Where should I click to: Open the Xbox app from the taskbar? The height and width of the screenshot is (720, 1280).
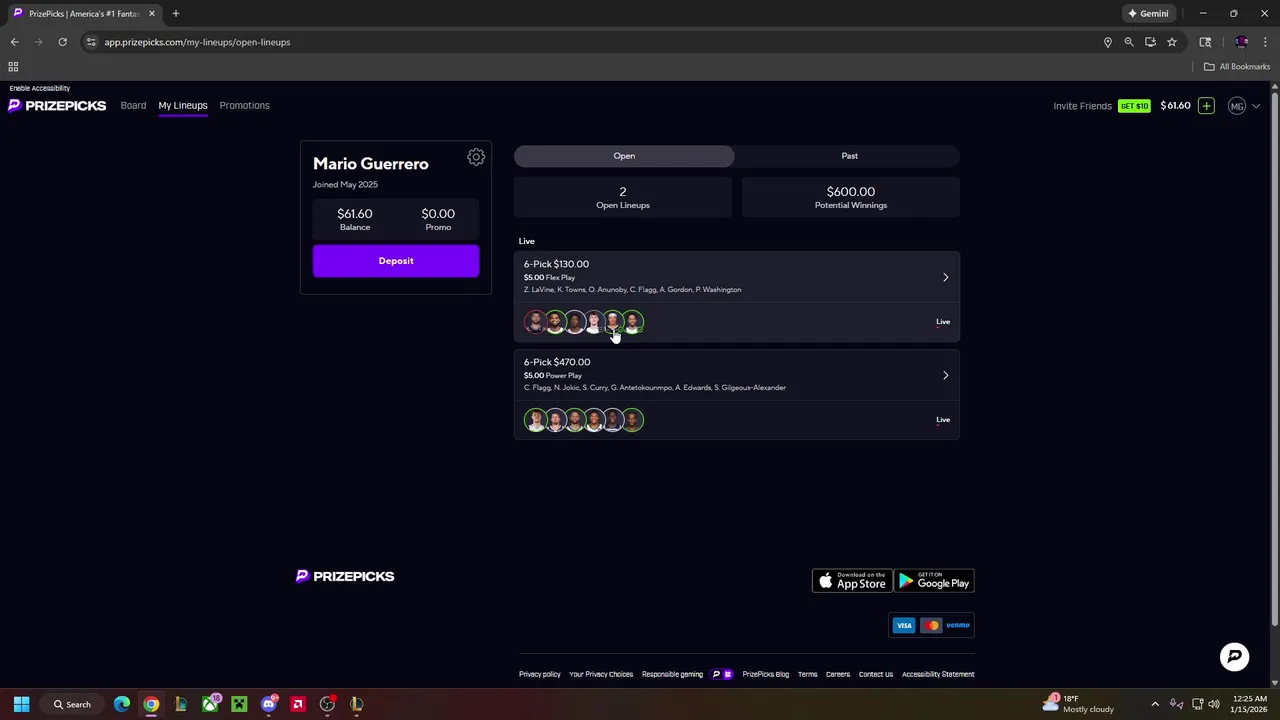coord(210,704)
